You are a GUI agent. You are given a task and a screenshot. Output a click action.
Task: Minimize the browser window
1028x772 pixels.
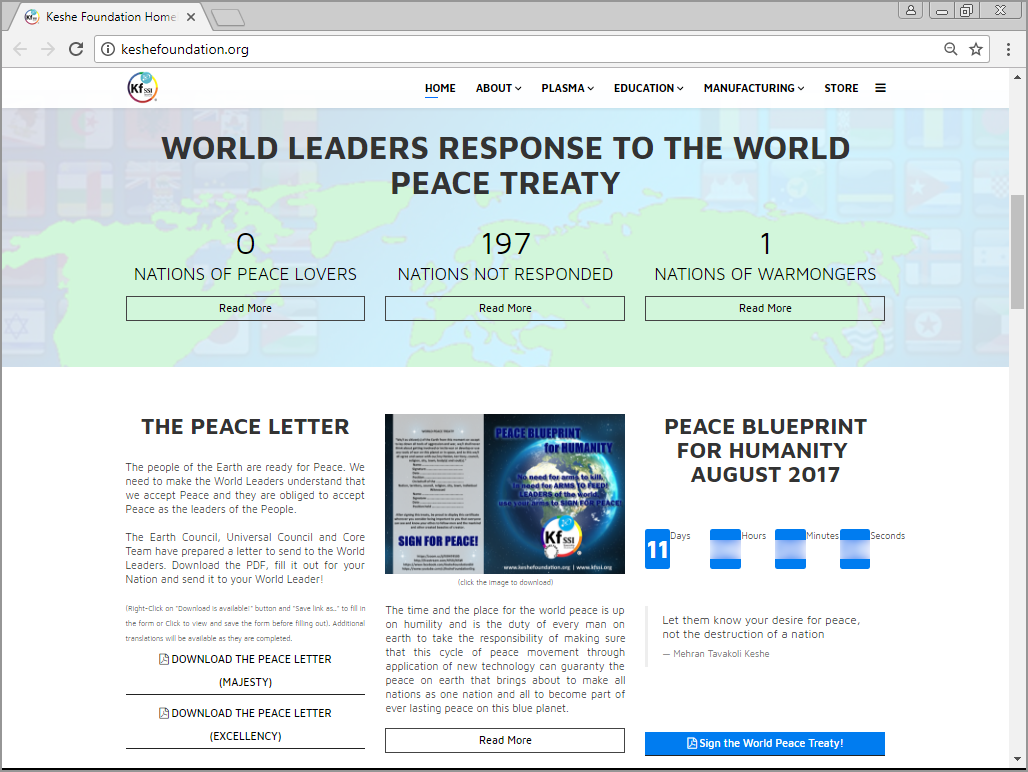(941, 10)
